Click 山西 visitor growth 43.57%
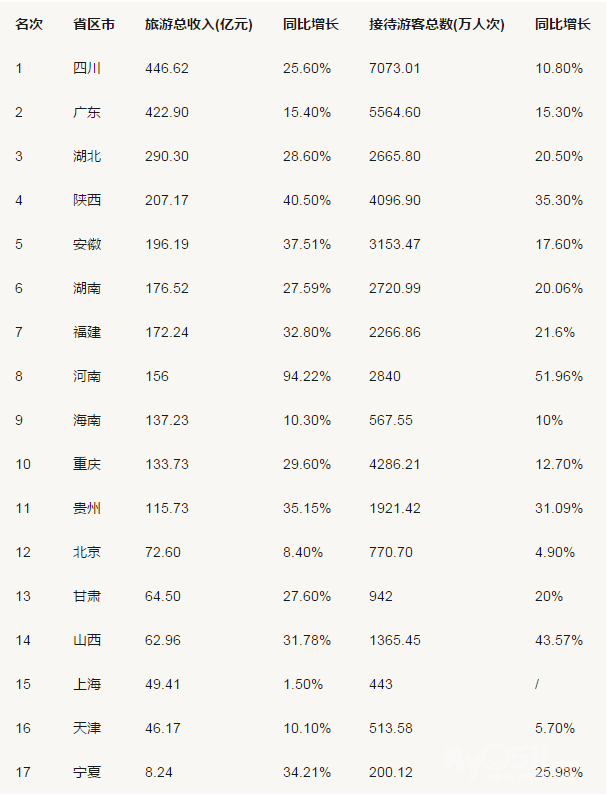Screen dimensions: 607x795 point(559,640)
